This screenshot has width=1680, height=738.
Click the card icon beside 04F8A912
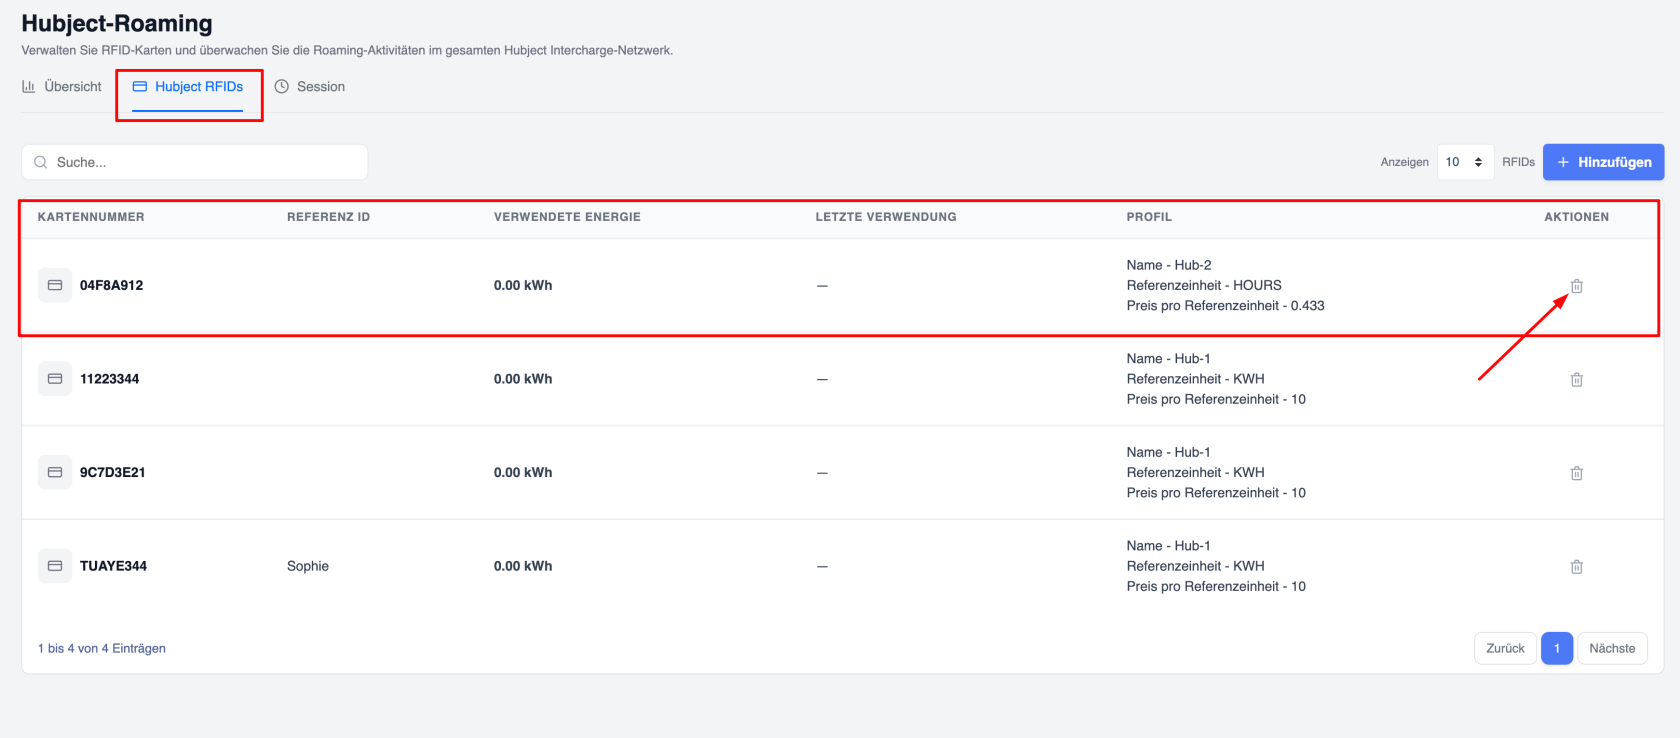click(x=55, y=285)
